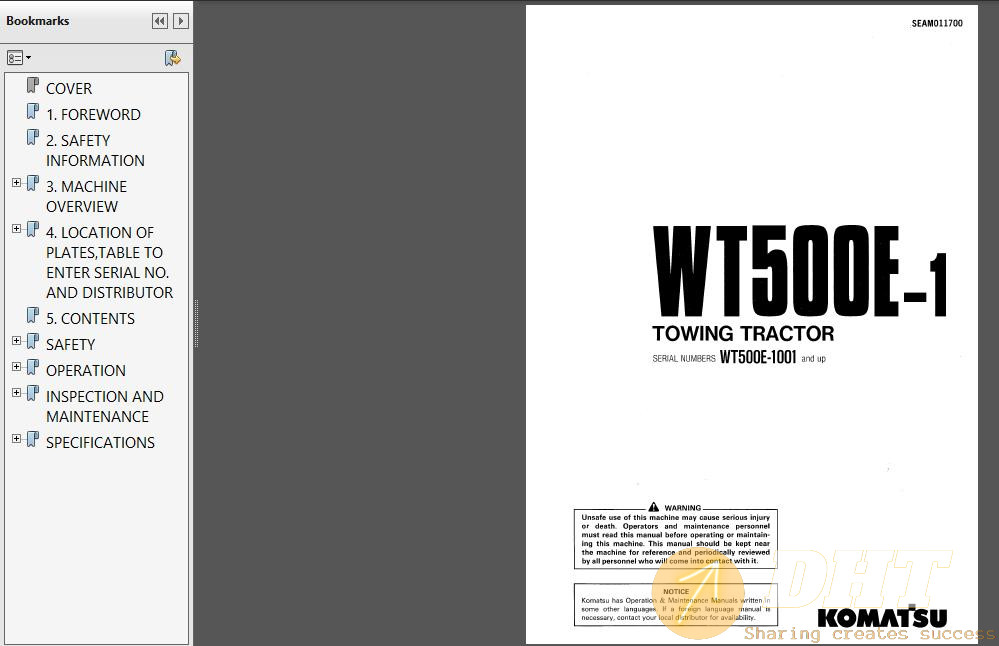The width and height of the screenshot is (999, 646).
Task: Open the SPECIFICATIONS bookmark
Action: [x=100, y=443]
